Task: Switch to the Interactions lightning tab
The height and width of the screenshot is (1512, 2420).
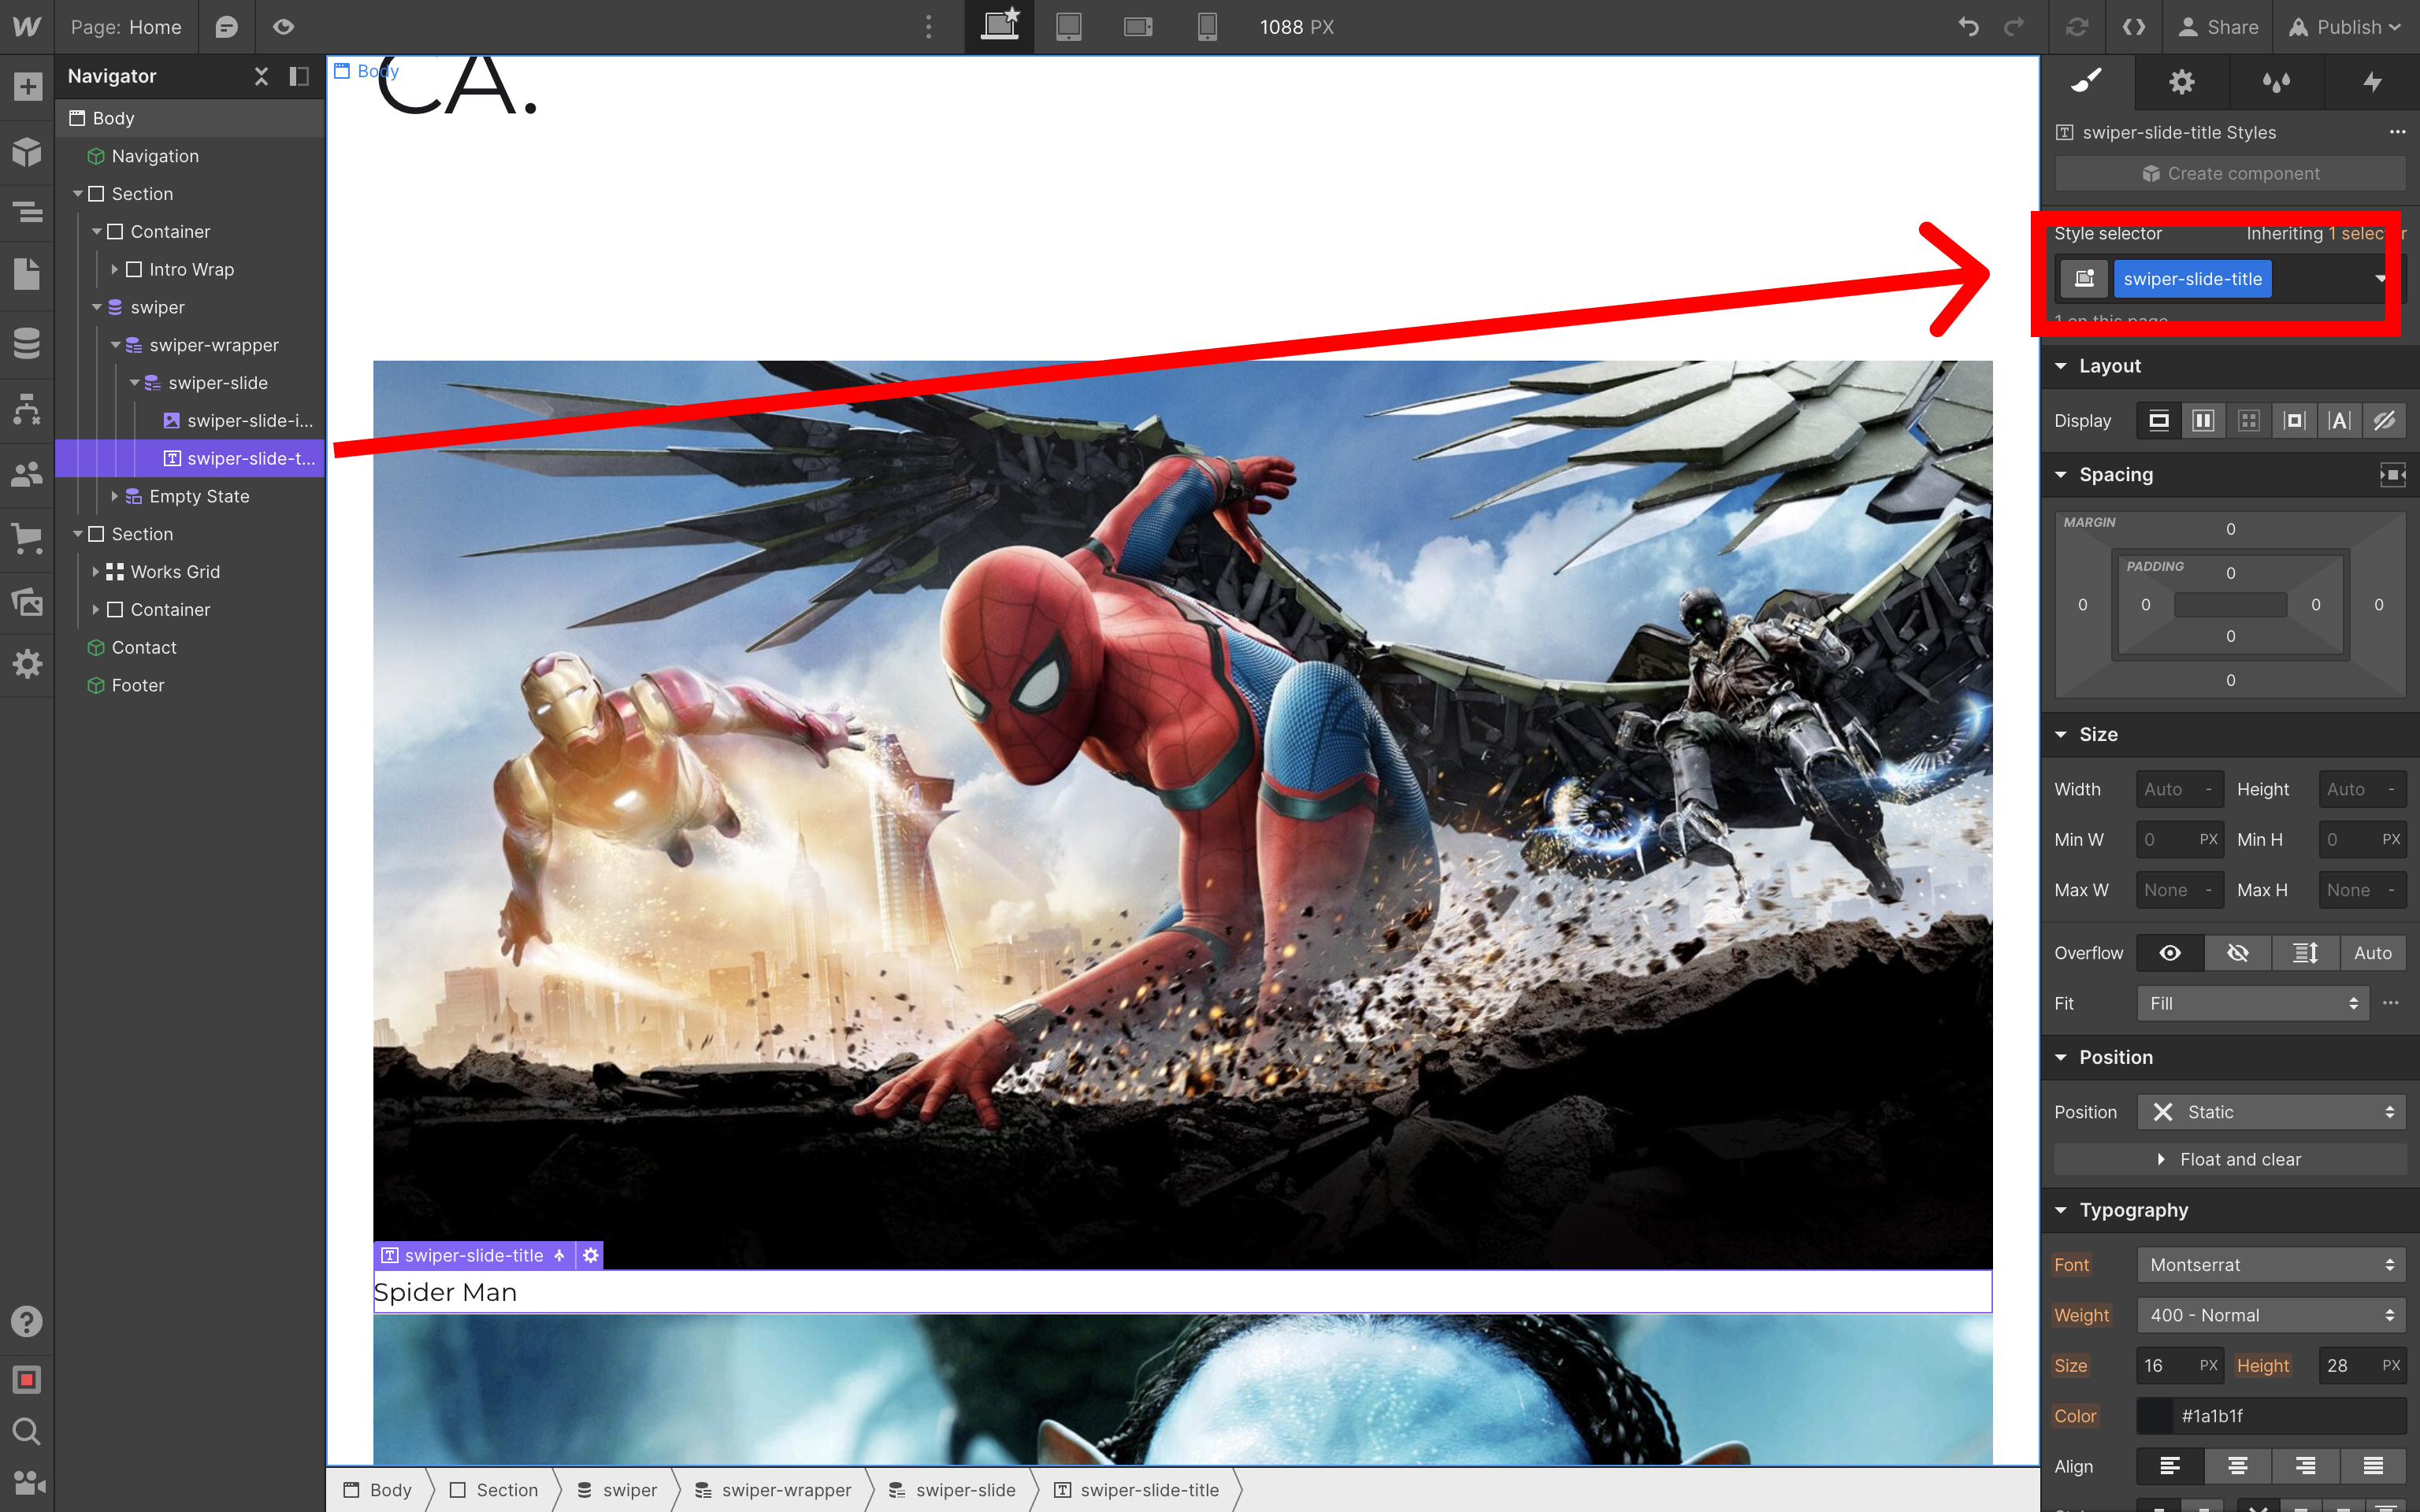Action: (x=2371, y=82)
